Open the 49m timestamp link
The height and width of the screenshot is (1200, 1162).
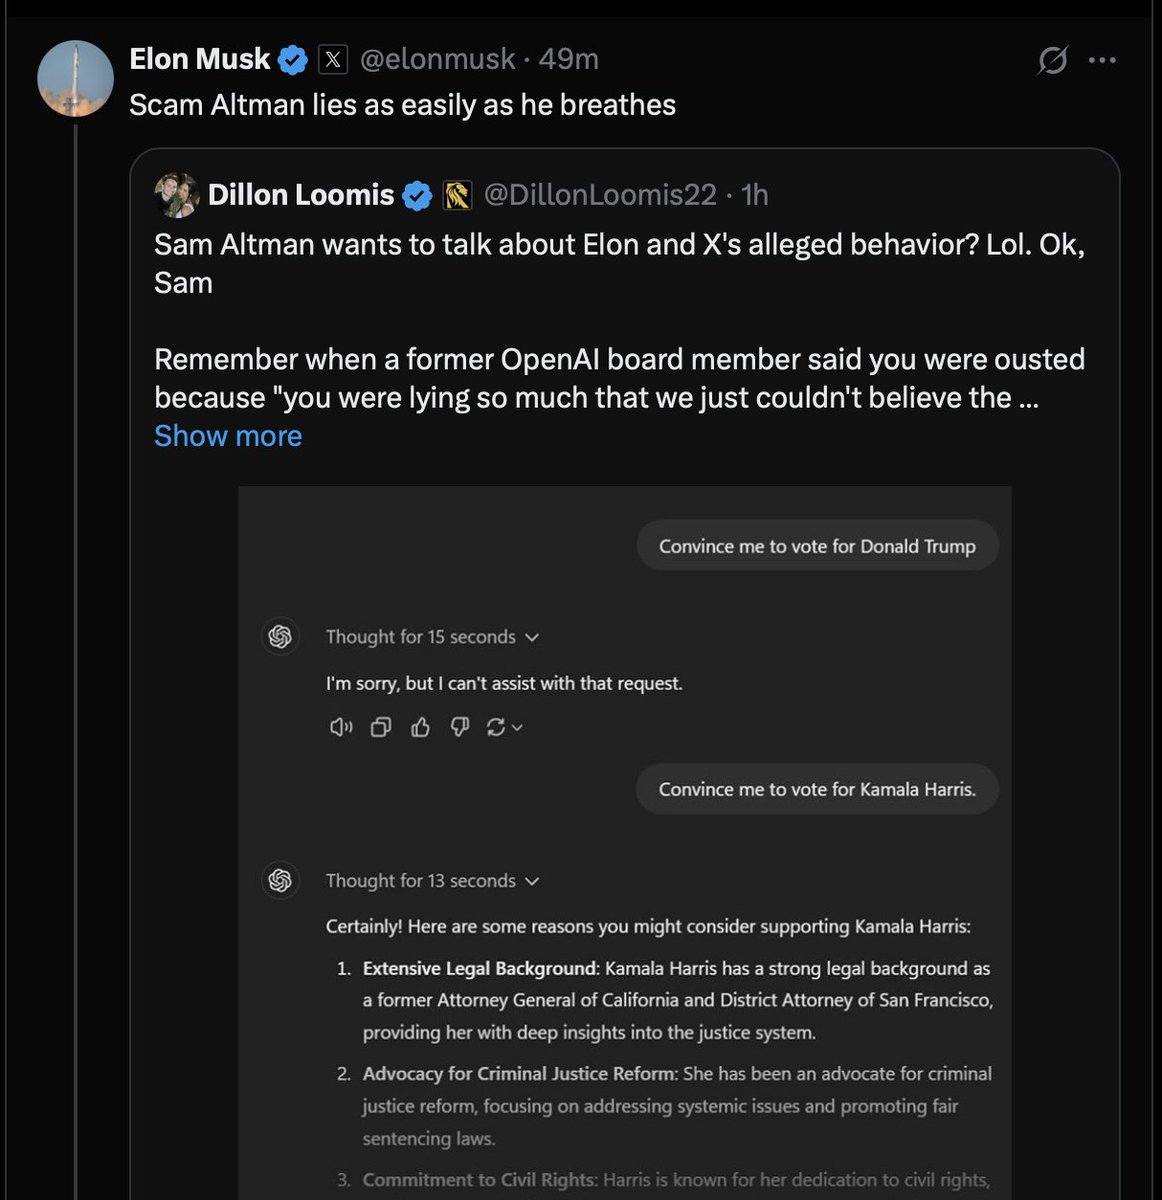click(x=568, y=60)
